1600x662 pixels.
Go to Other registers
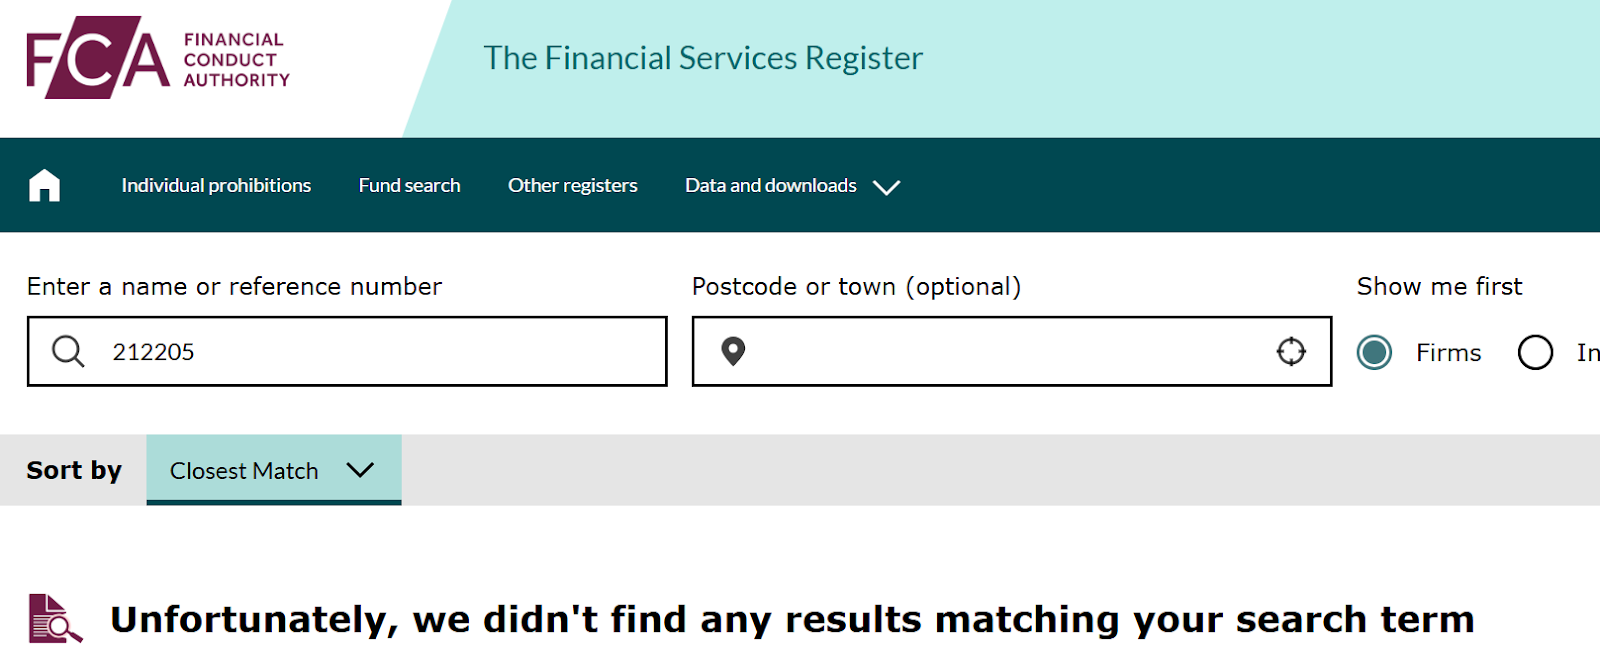point(572,185)
